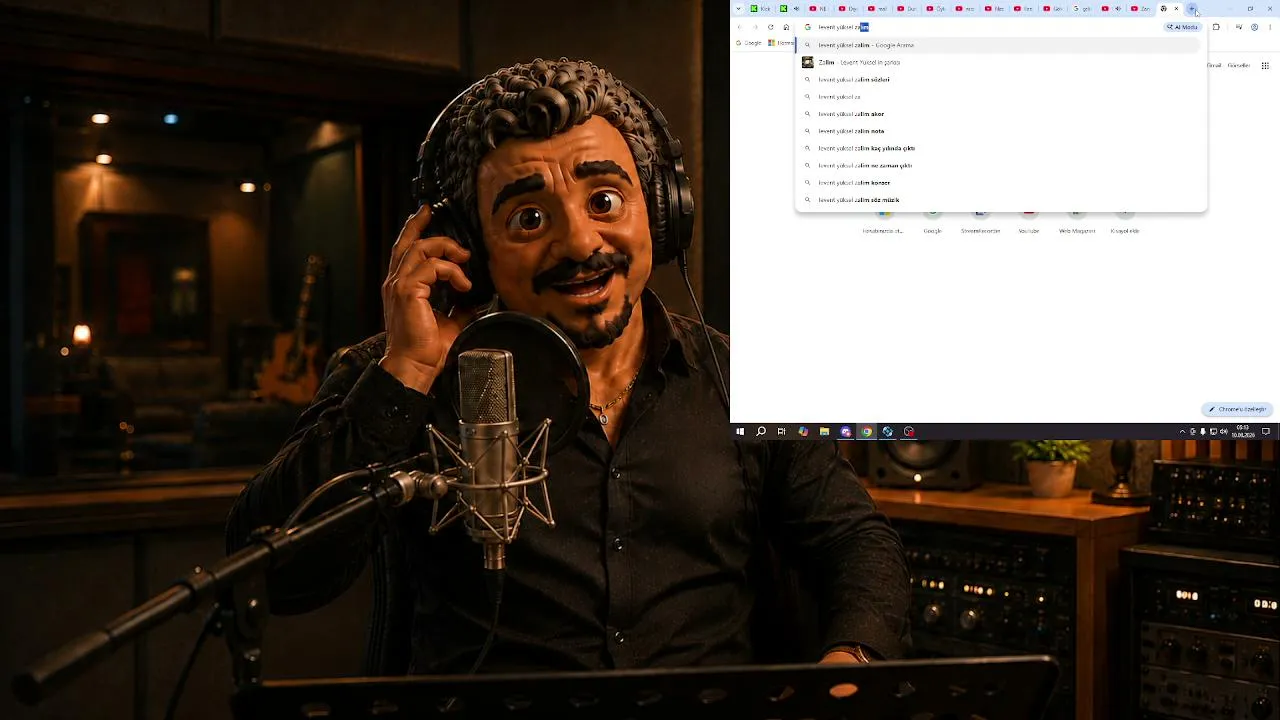Select suggestion 'levent yüksel zalim konser'

click(1001, 182)
